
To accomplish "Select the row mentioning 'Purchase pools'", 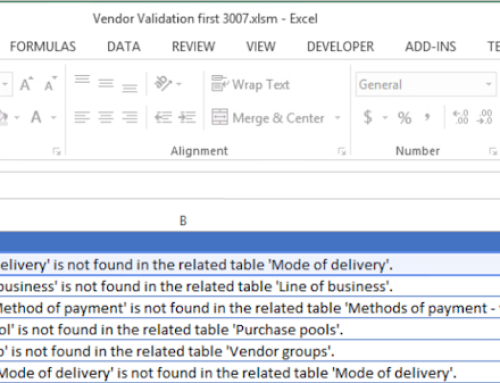I will click(x=250, y=330).
